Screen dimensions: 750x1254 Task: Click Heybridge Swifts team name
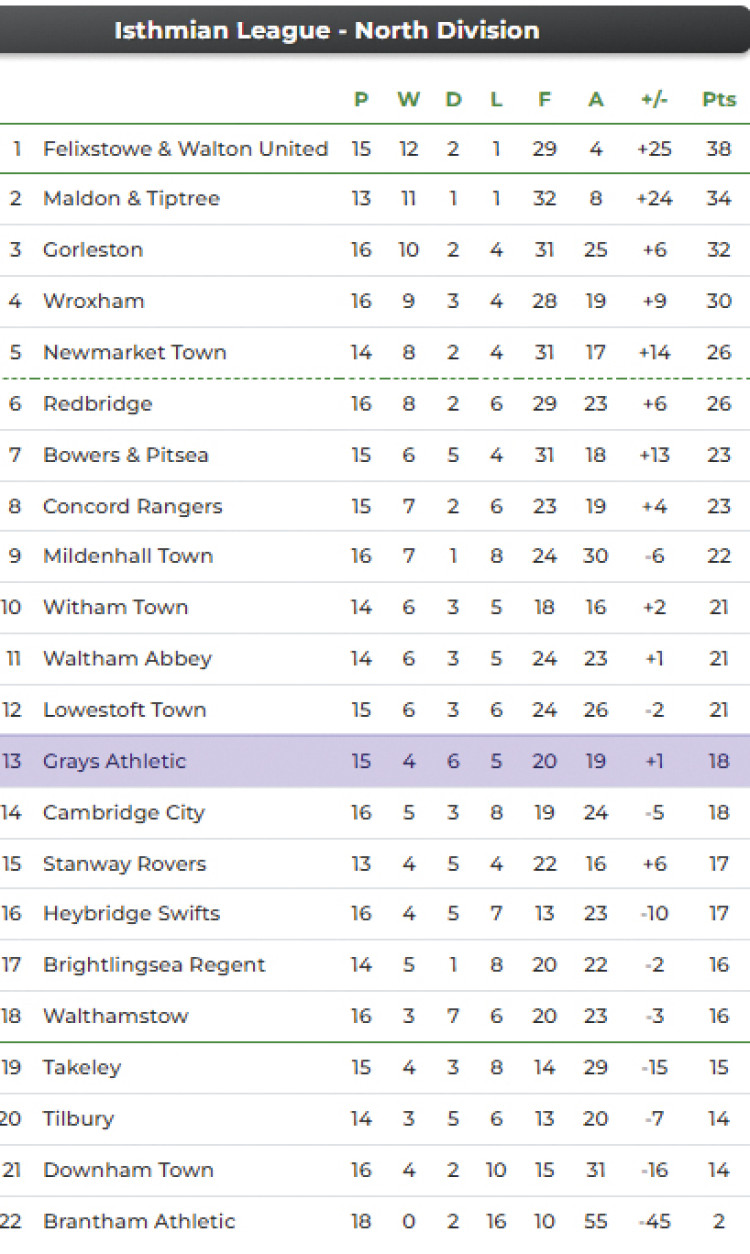[131, 914]
